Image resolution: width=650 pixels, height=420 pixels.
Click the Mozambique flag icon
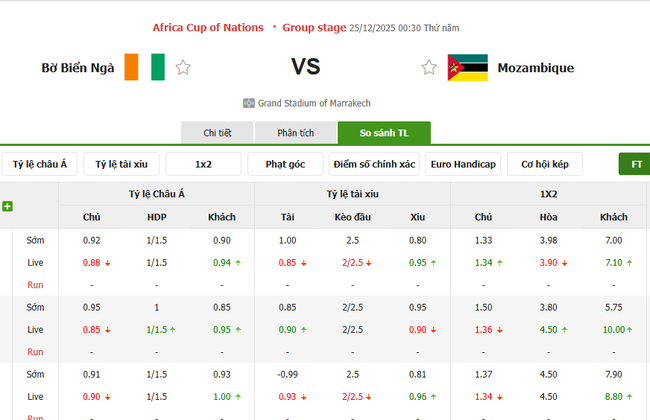(x=467, y=68)
